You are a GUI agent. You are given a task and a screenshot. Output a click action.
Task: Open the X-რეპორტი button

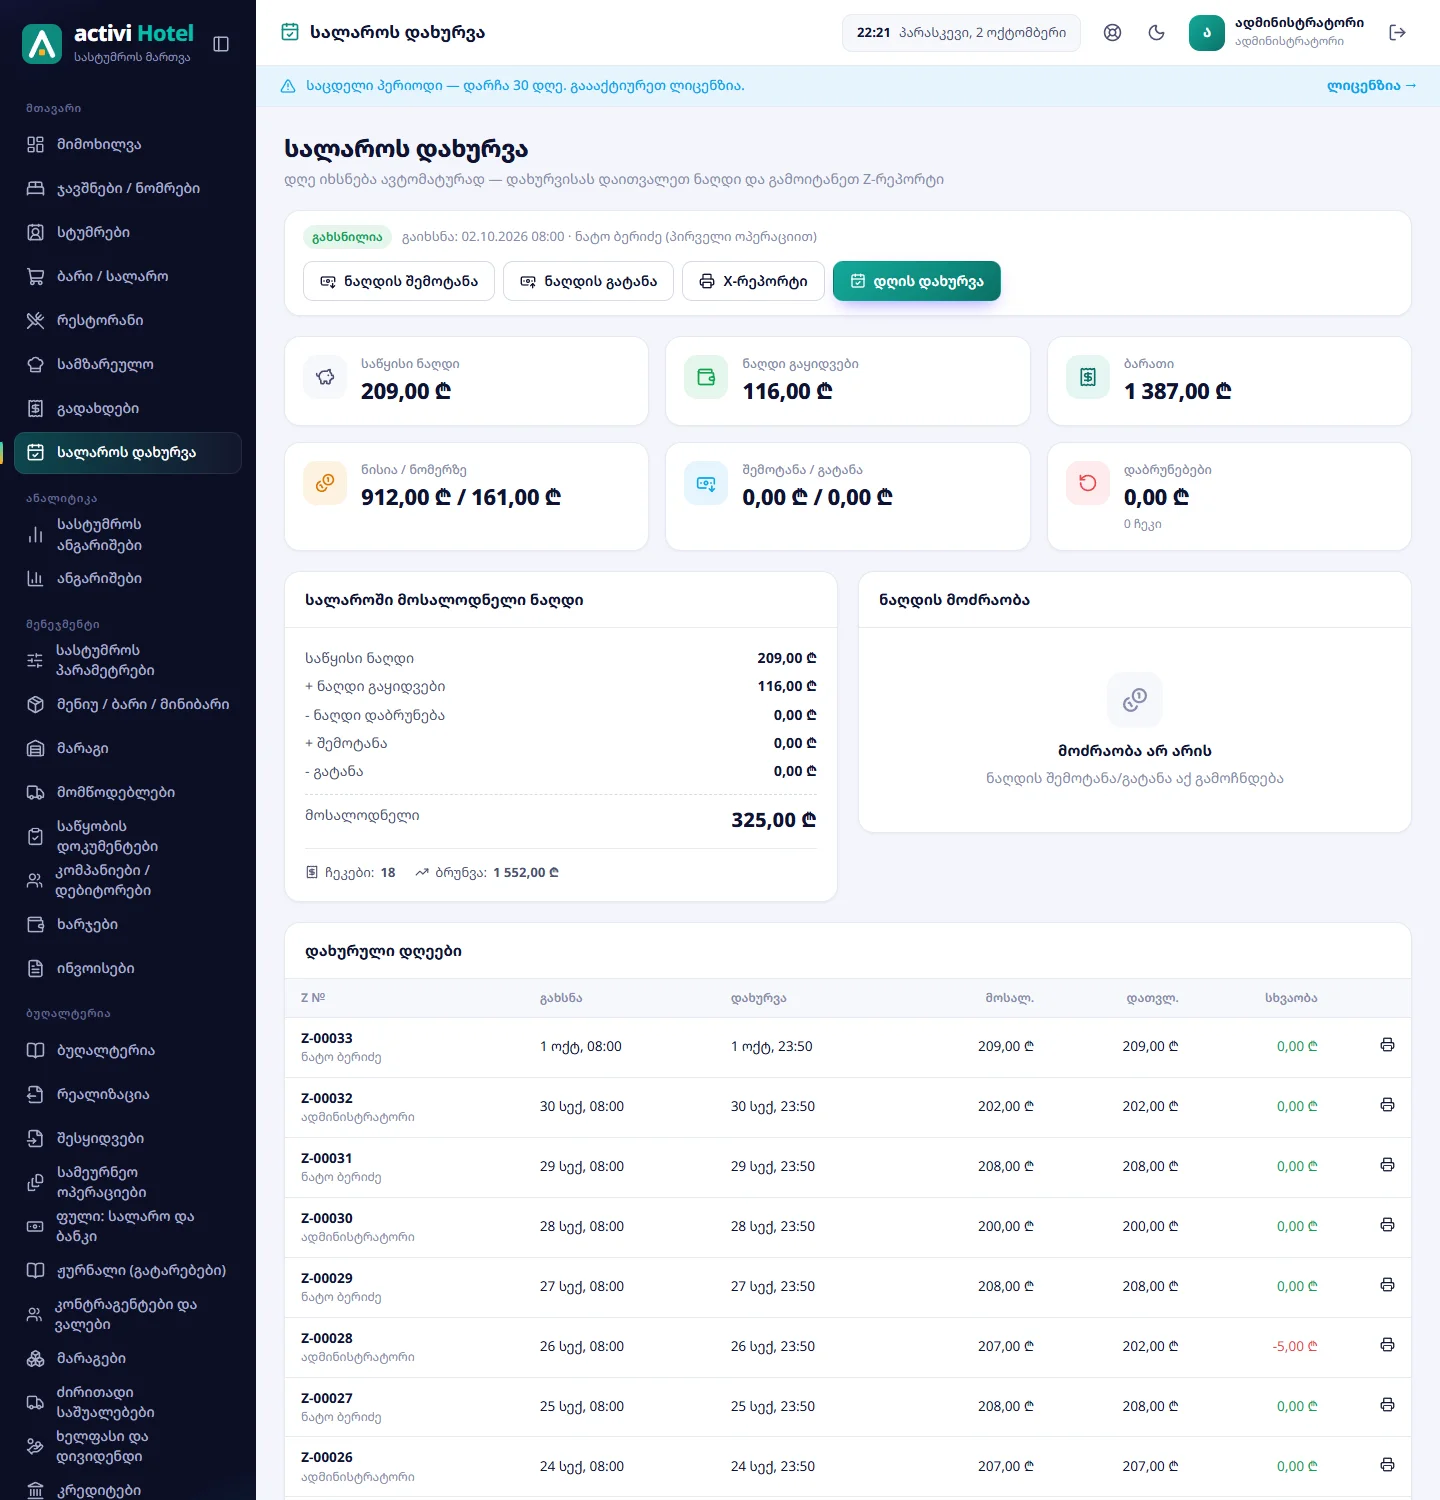[753, 281]
